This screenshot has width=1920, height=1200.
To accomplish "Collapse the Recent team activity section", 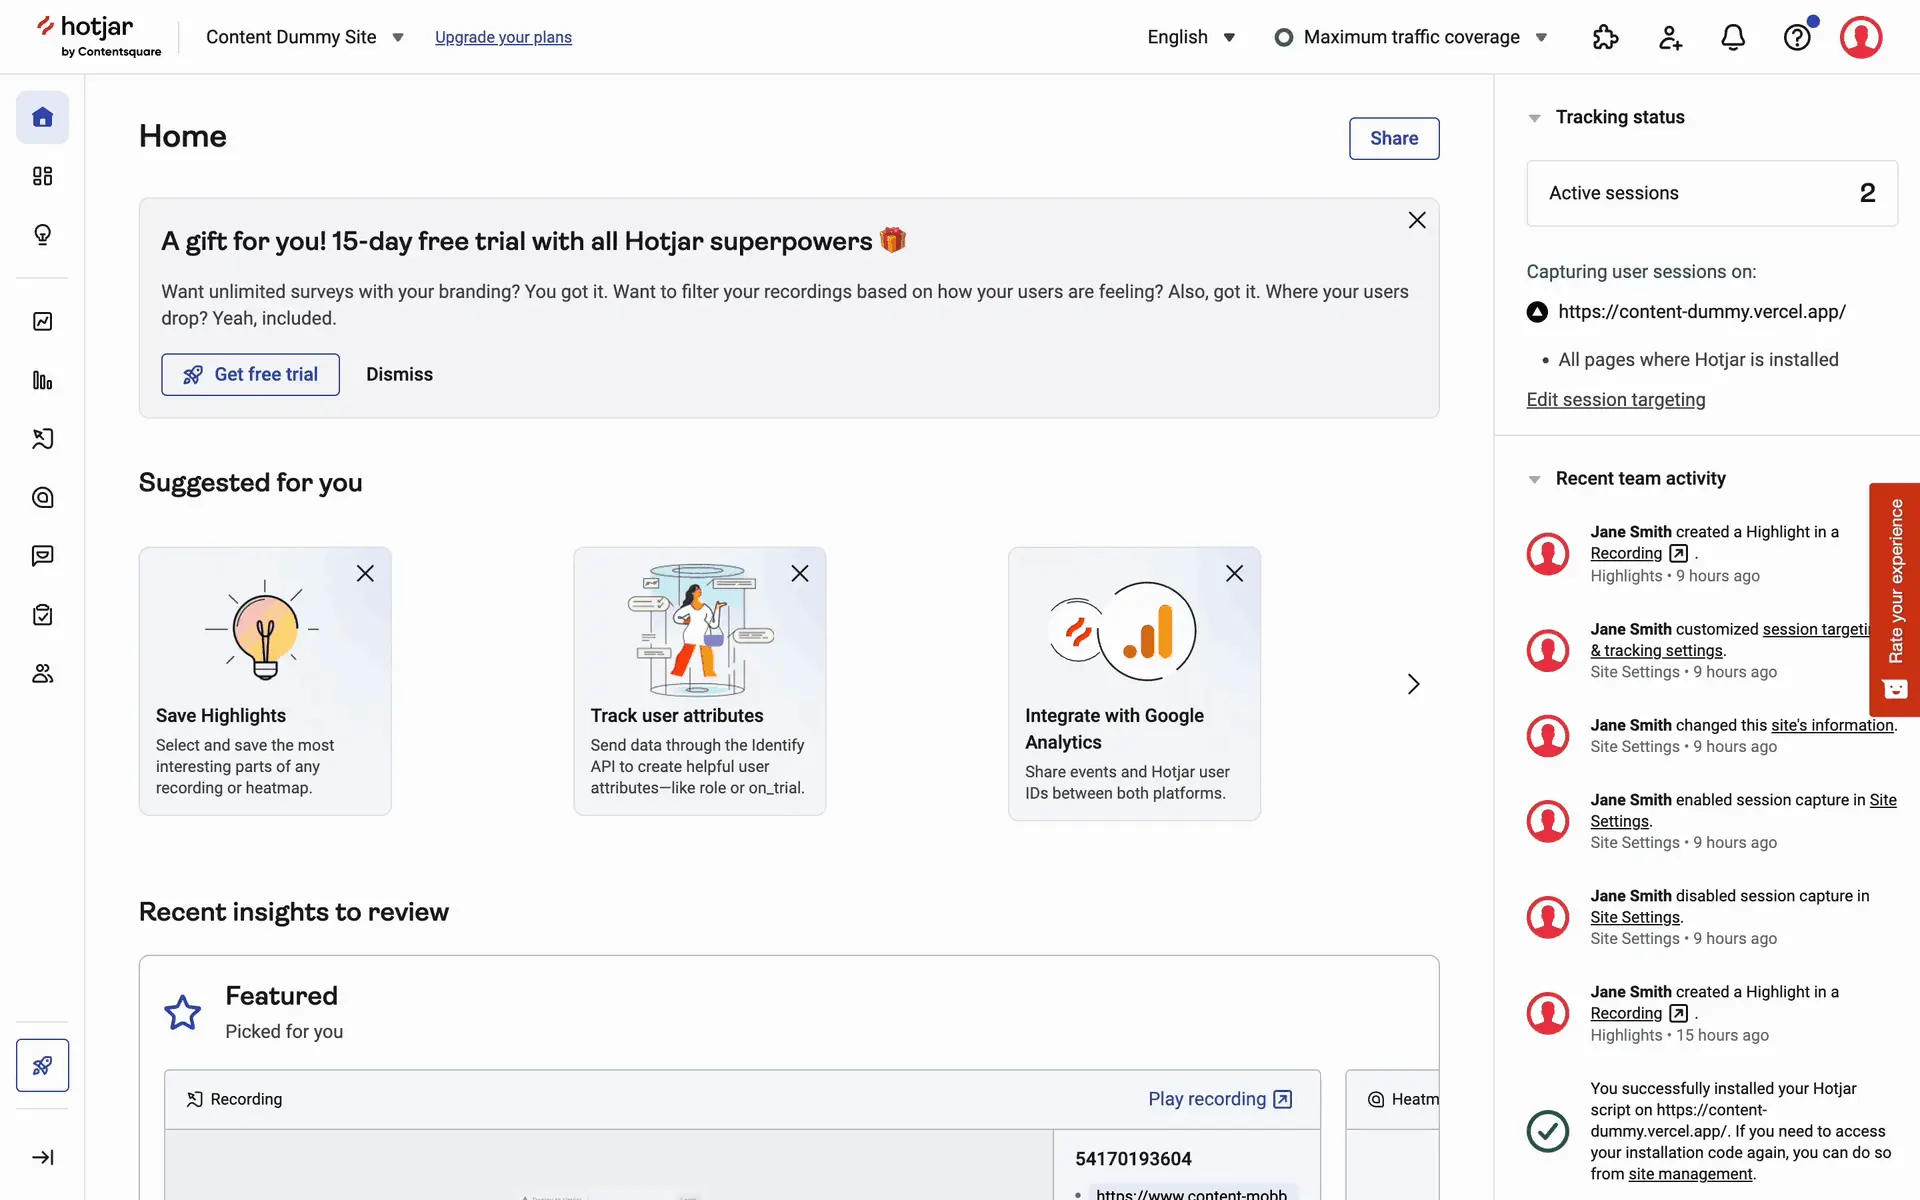I will click(1534, 479).
